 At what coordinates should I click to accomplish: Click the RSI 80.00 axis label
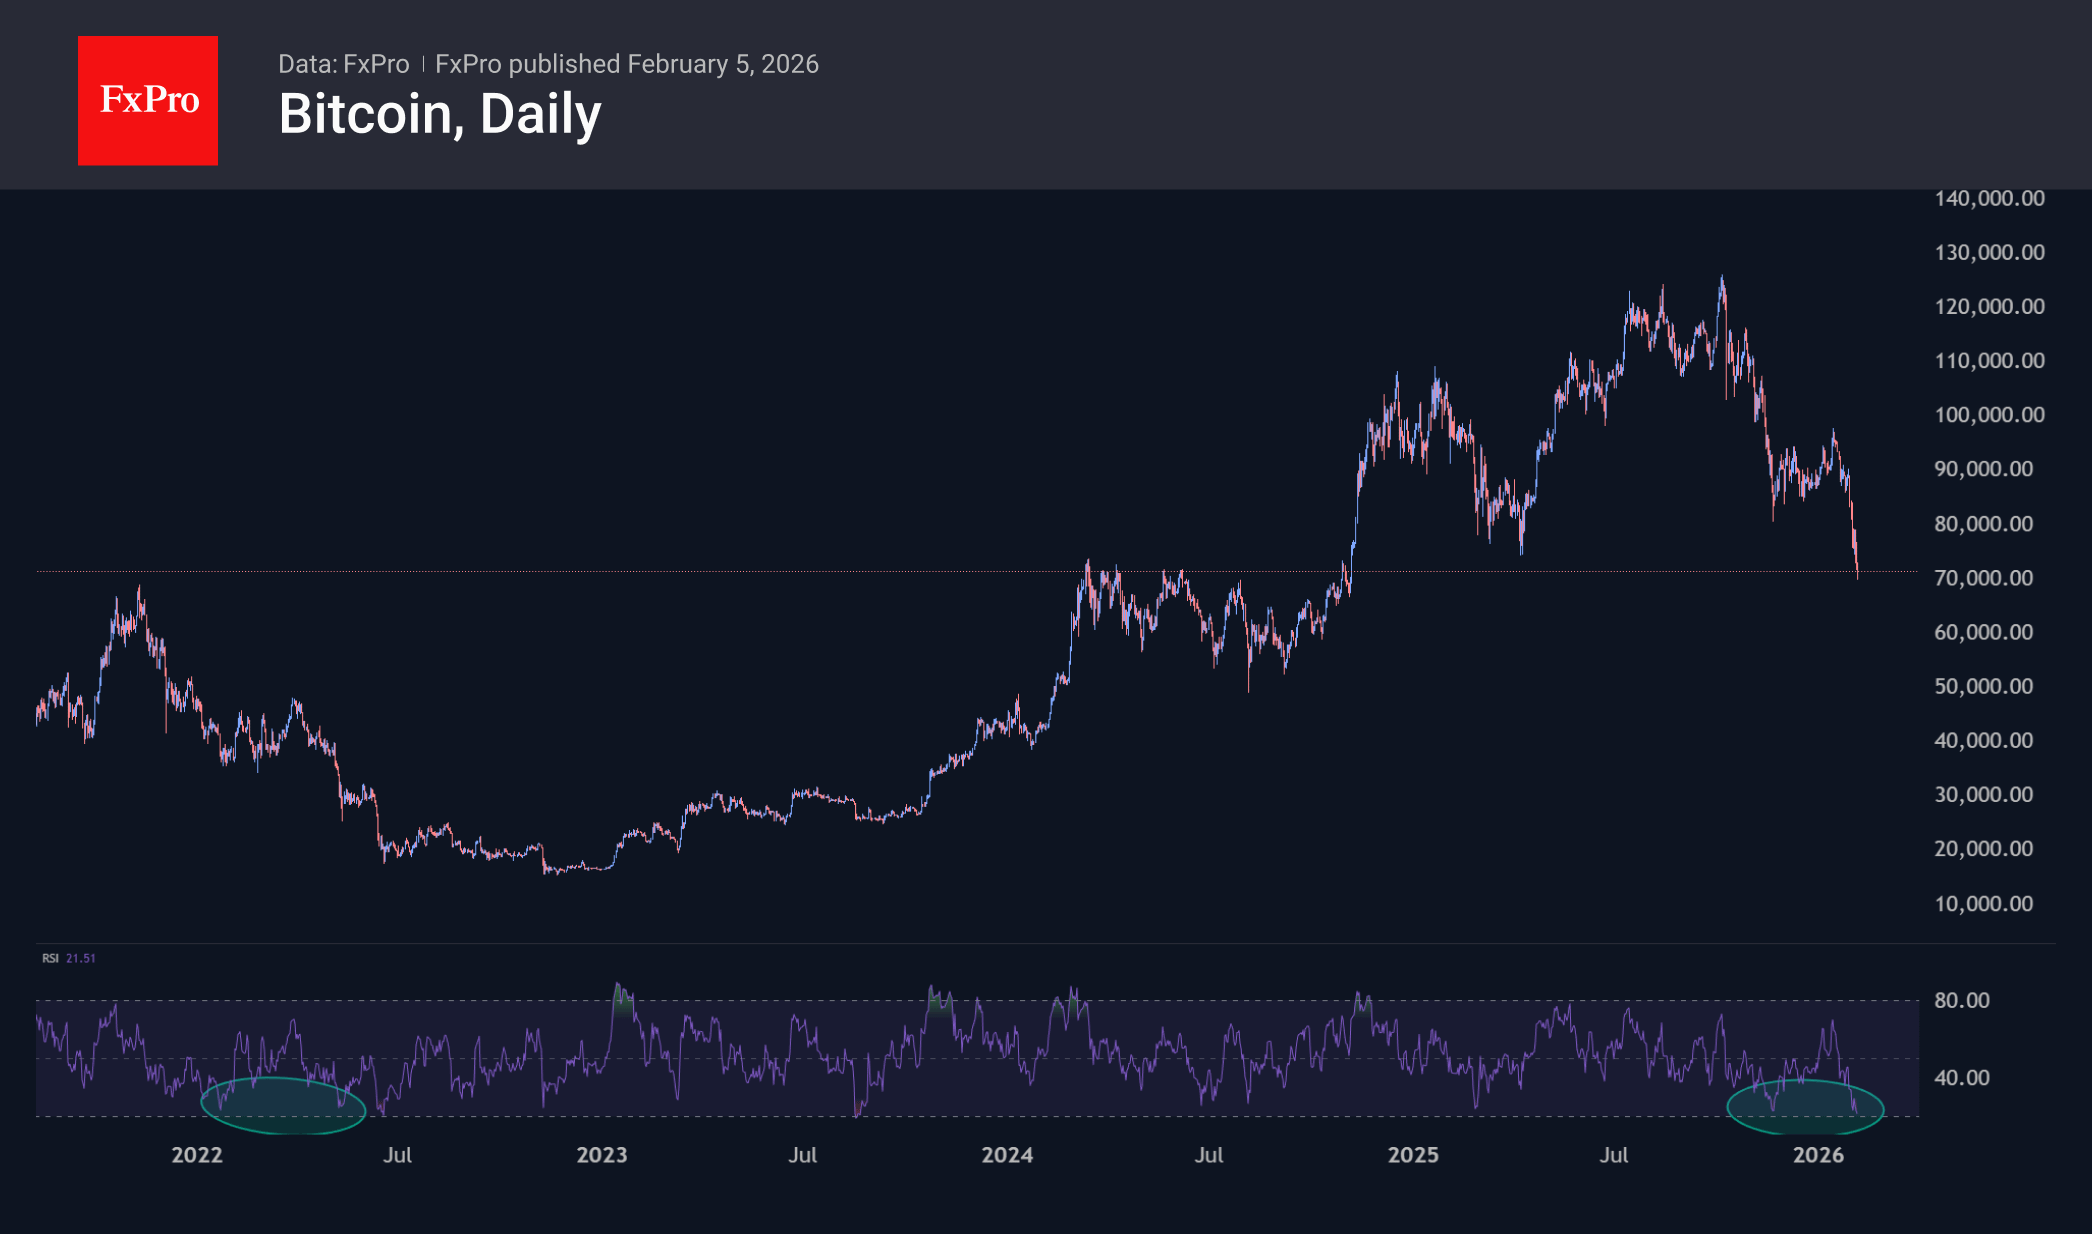[x=1961, y=1000]
